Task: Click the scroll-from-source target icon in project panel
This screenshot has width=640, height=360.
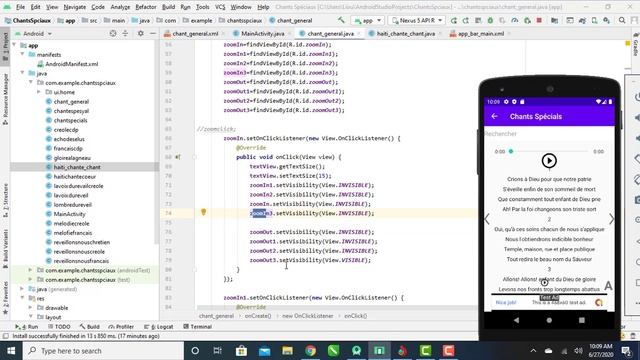Action: tap(113, 33)
